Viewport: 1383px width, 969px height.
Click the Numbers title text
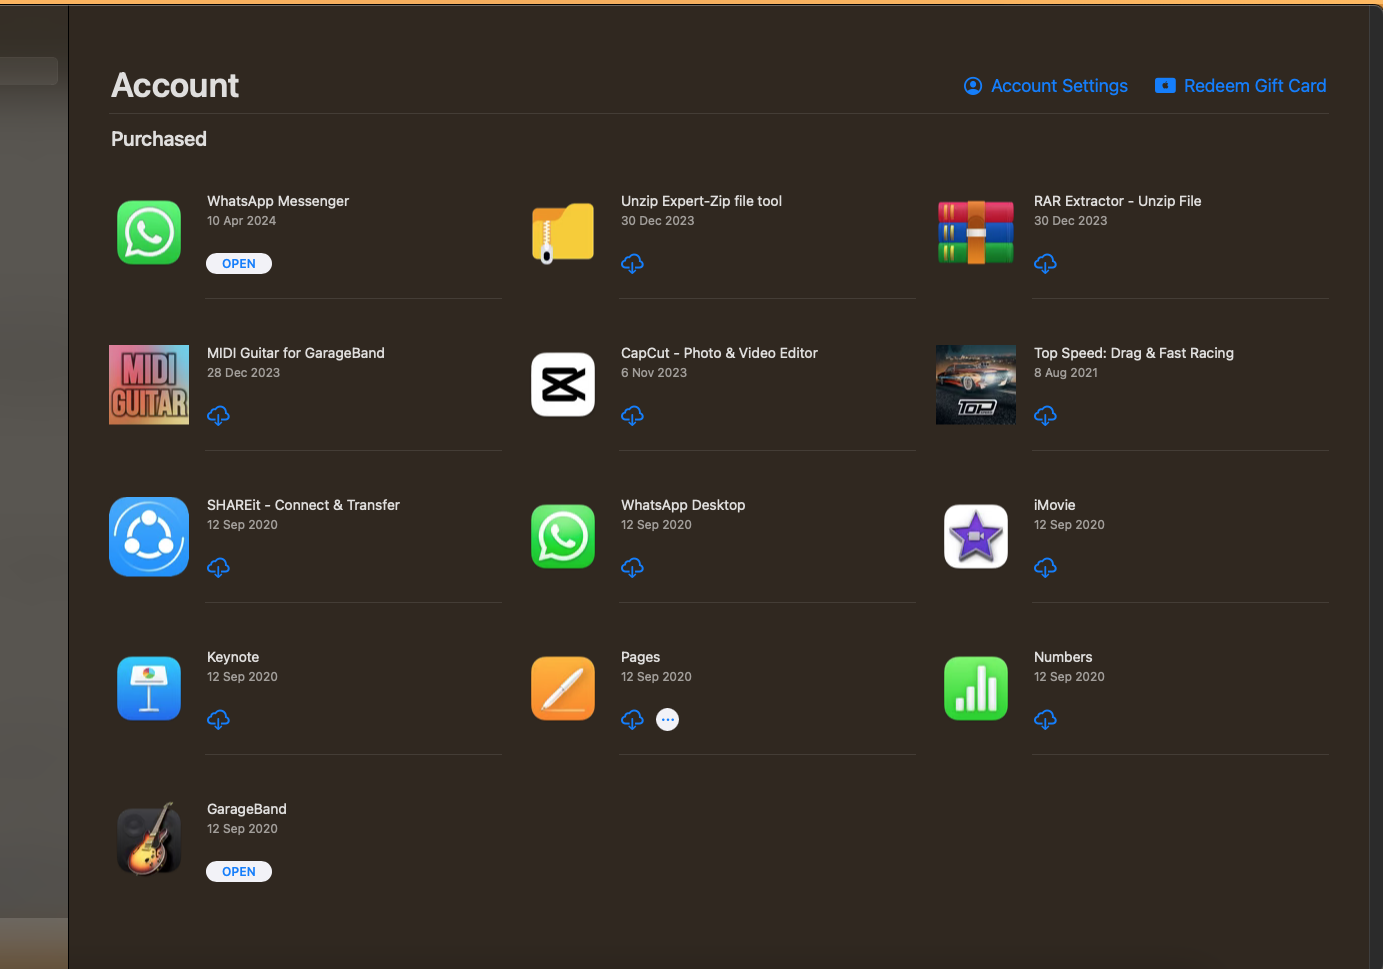pyautogui.click(x=1063, y=657)
